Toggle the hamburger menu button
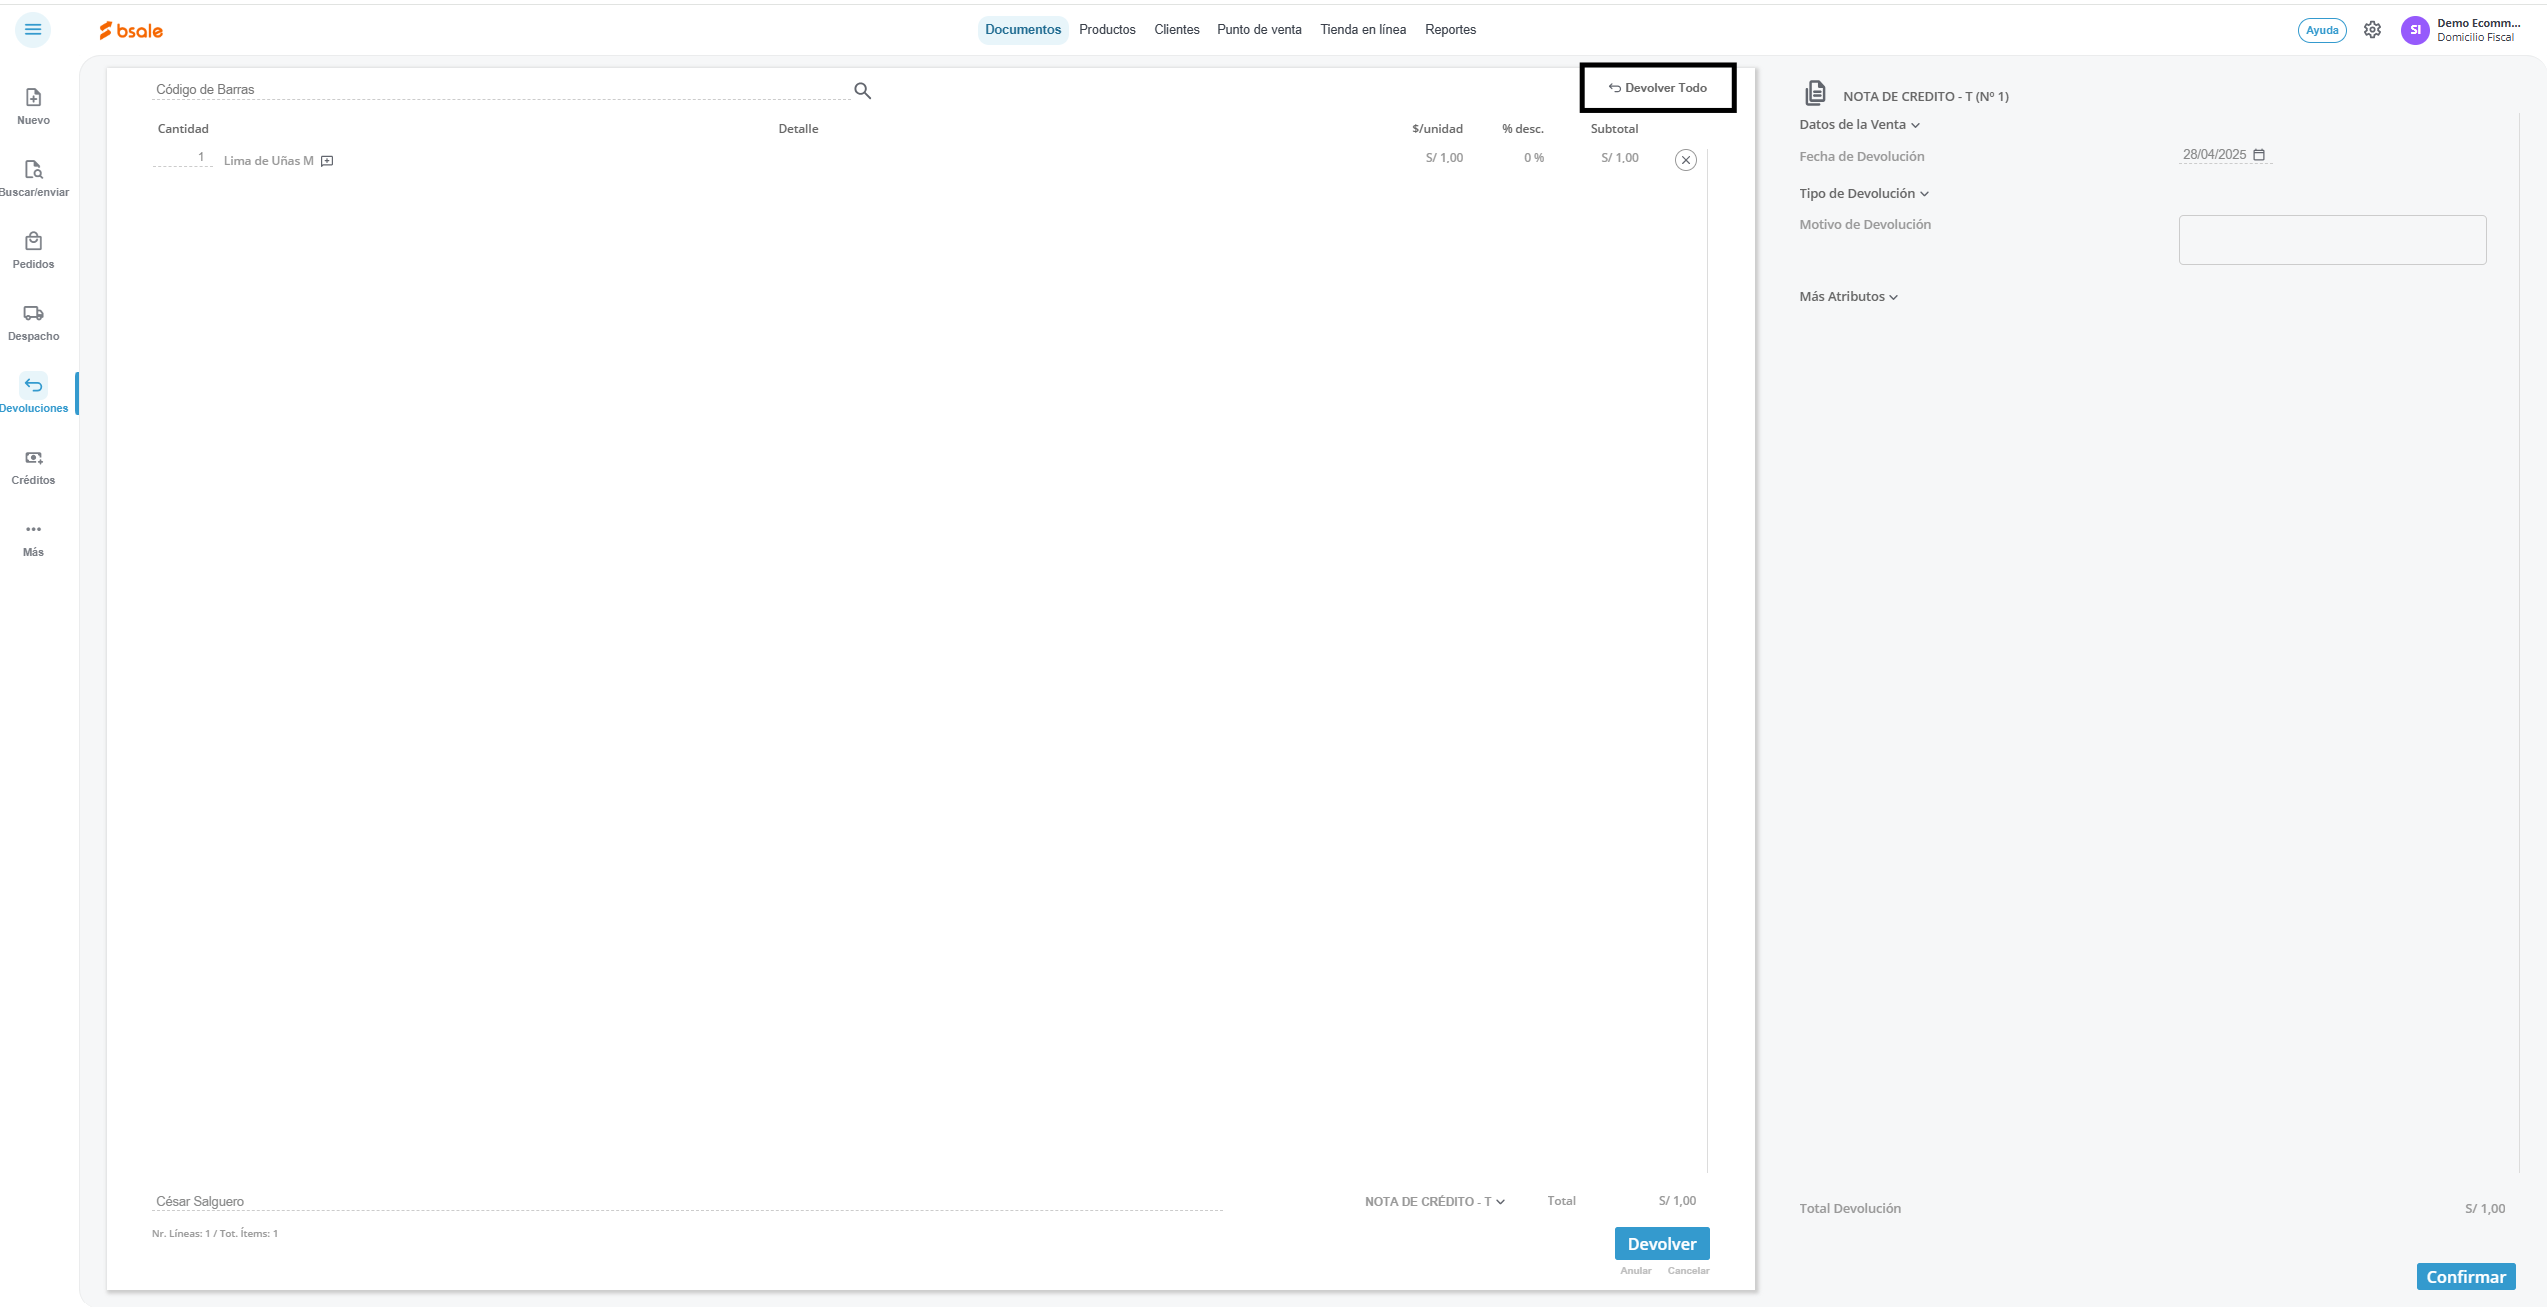 point(33,30)
